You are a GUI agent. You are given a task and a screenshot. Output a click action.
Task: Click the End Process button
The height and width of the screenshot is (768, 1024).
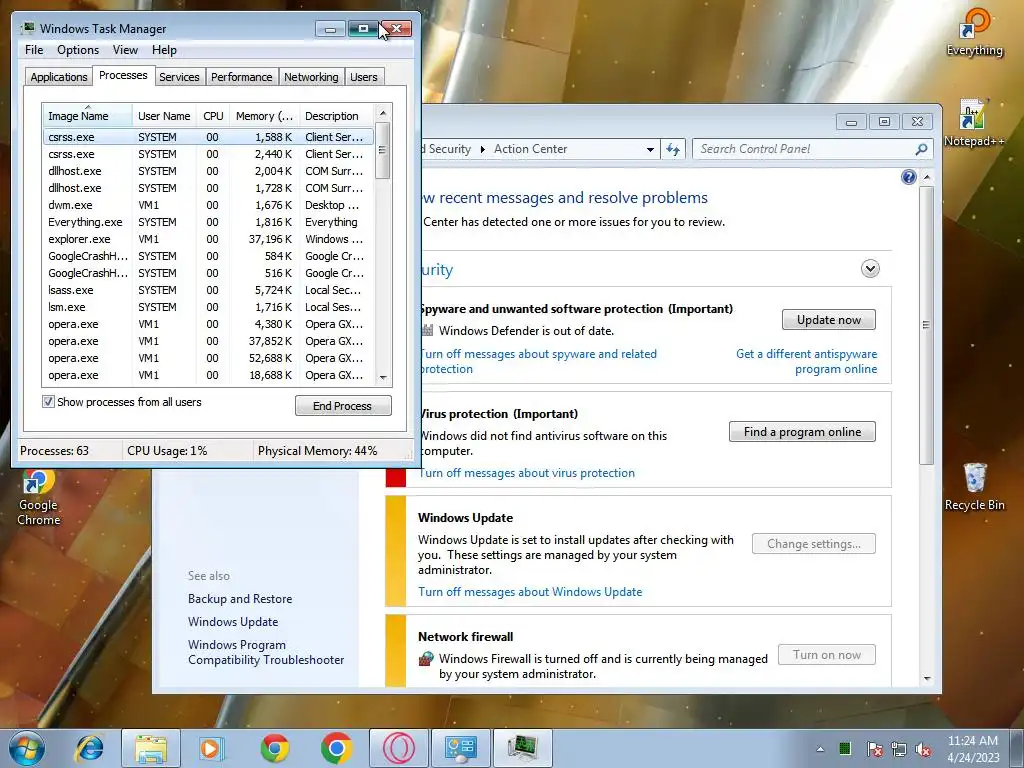(343, 406)
